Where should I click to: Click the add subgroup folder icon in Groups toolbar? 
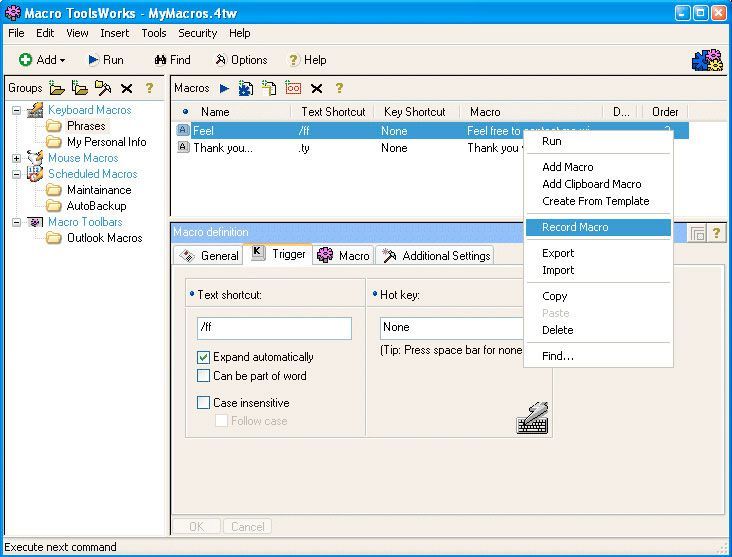[x=80, y=88]
